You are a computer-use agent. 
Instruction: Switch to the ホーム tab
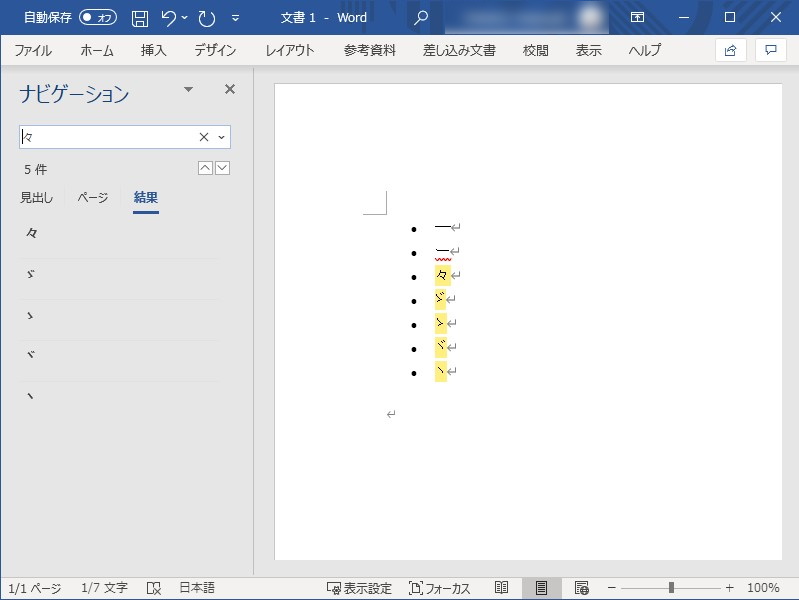point(97,50)
